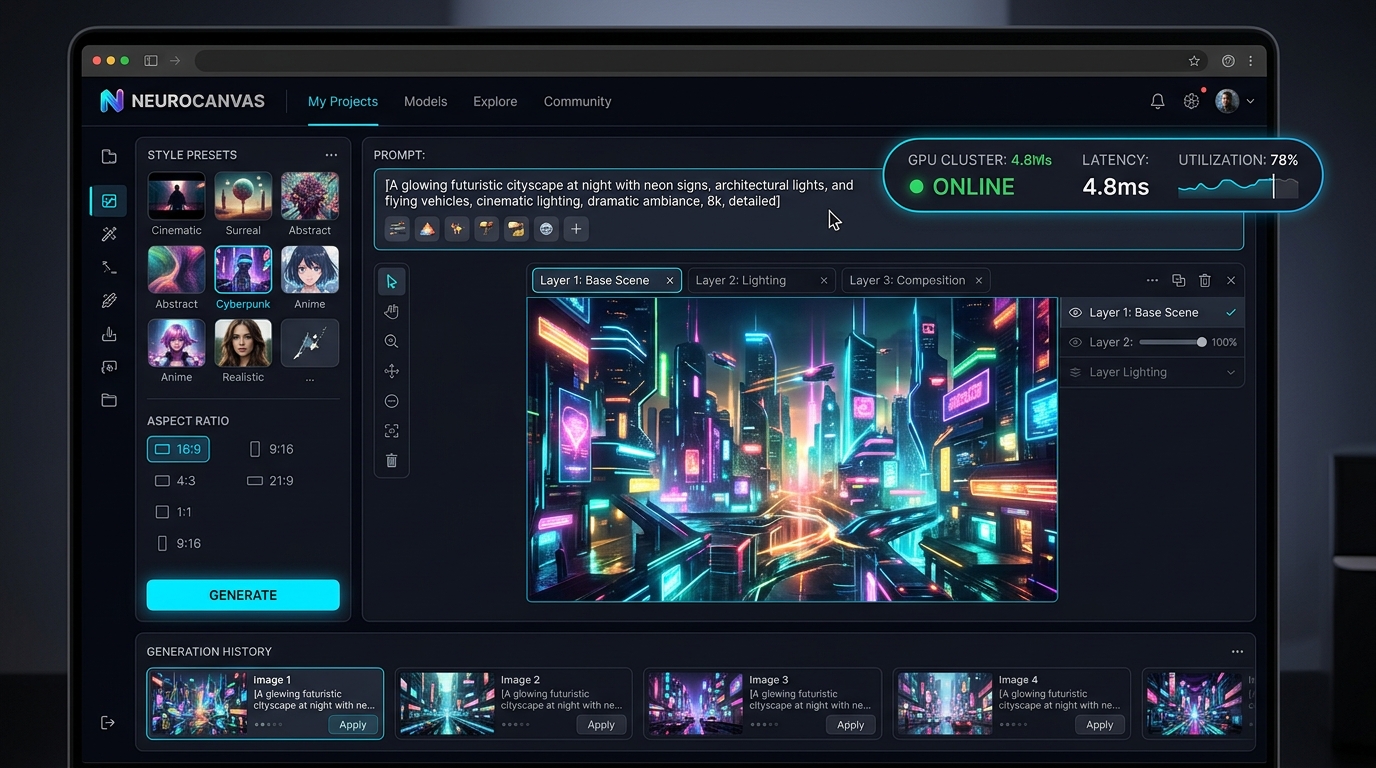Pick the 21:9 aspect ratio
1376x768 pixels.
click(270, 481)
